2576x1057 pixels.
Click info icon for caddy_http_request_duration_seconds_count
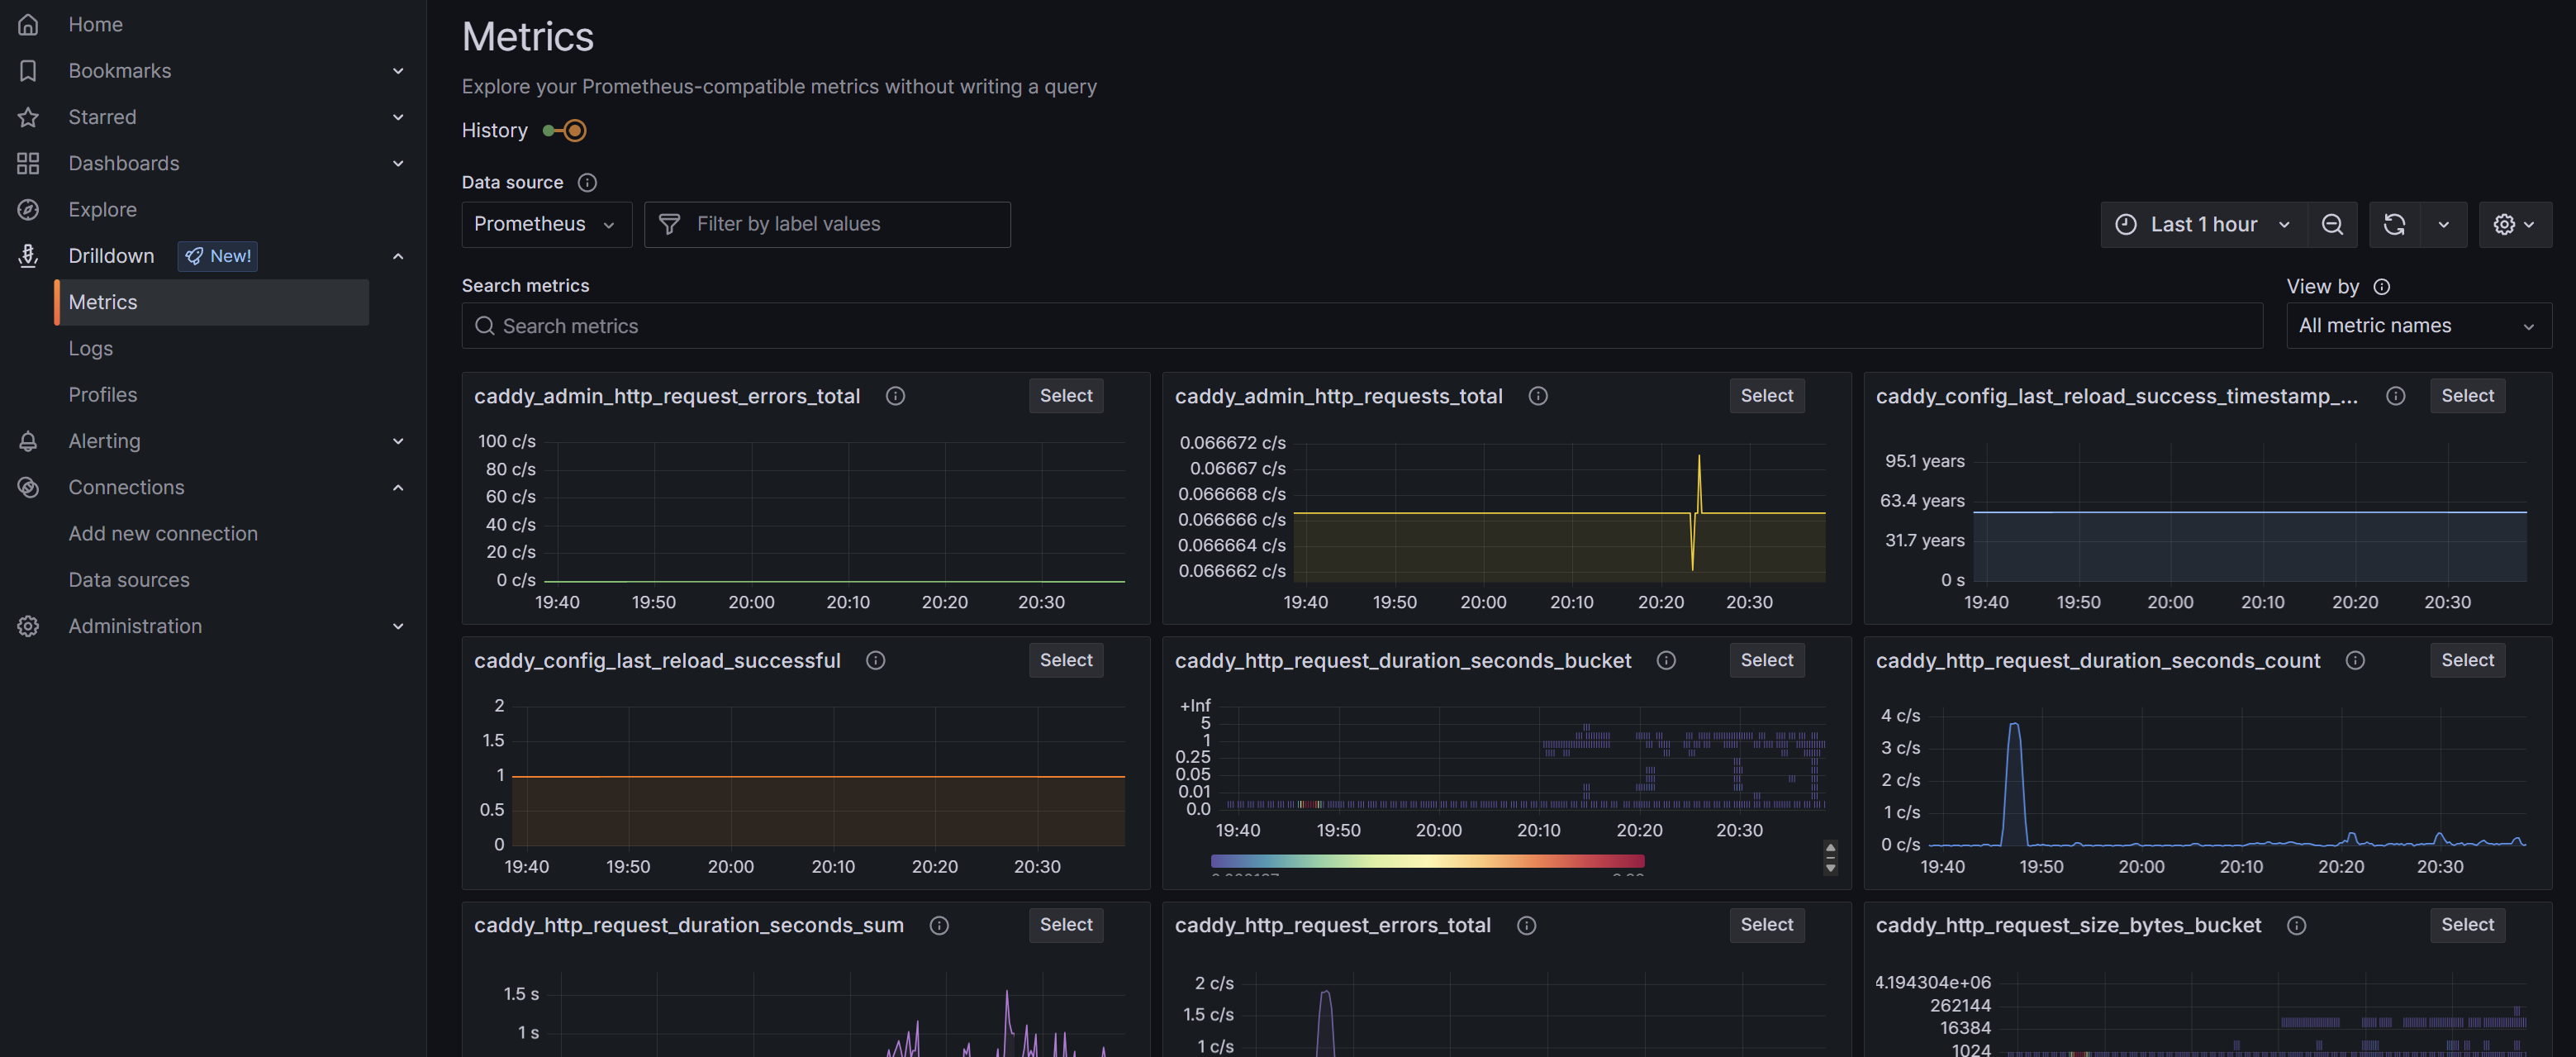(2355, 661)
